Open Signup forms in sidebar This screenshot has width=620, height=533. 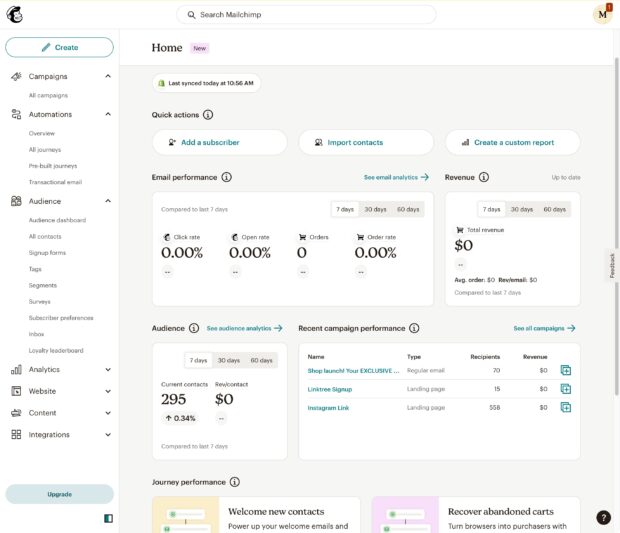click(47, 252)
